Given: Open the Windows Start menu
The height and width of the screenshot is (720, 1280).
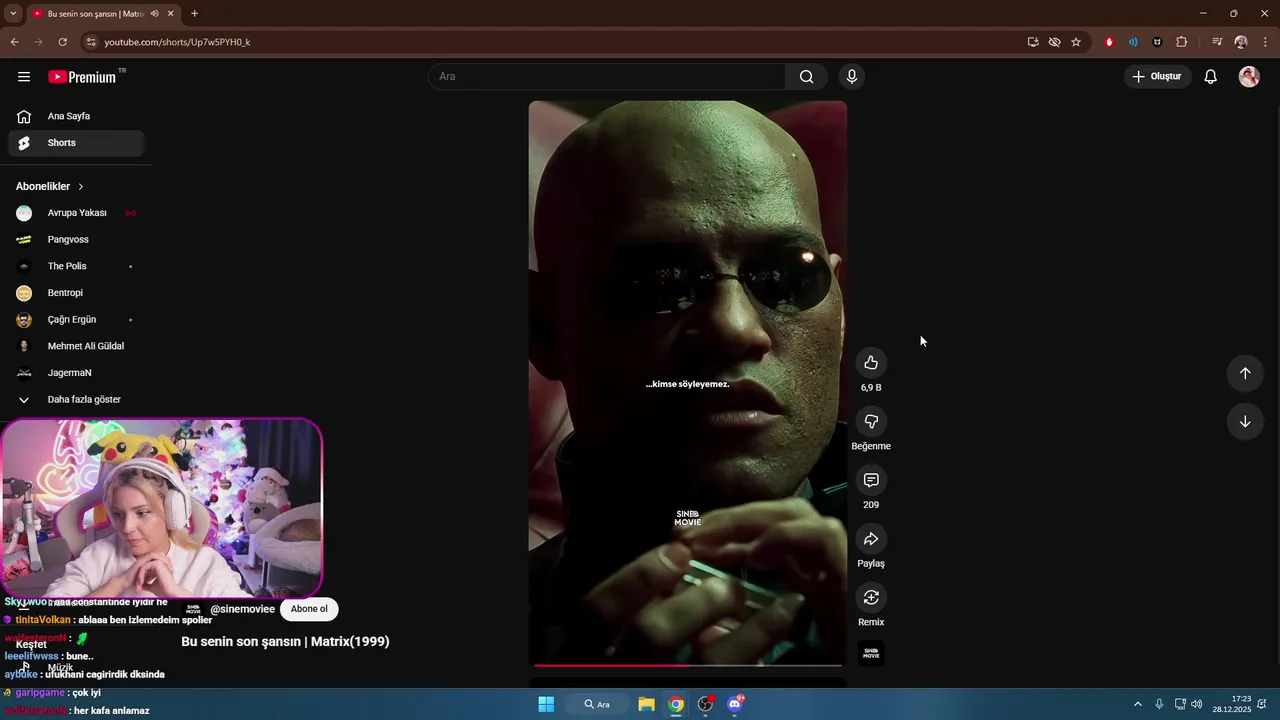Looking at the screenshot, I should 546,704.
